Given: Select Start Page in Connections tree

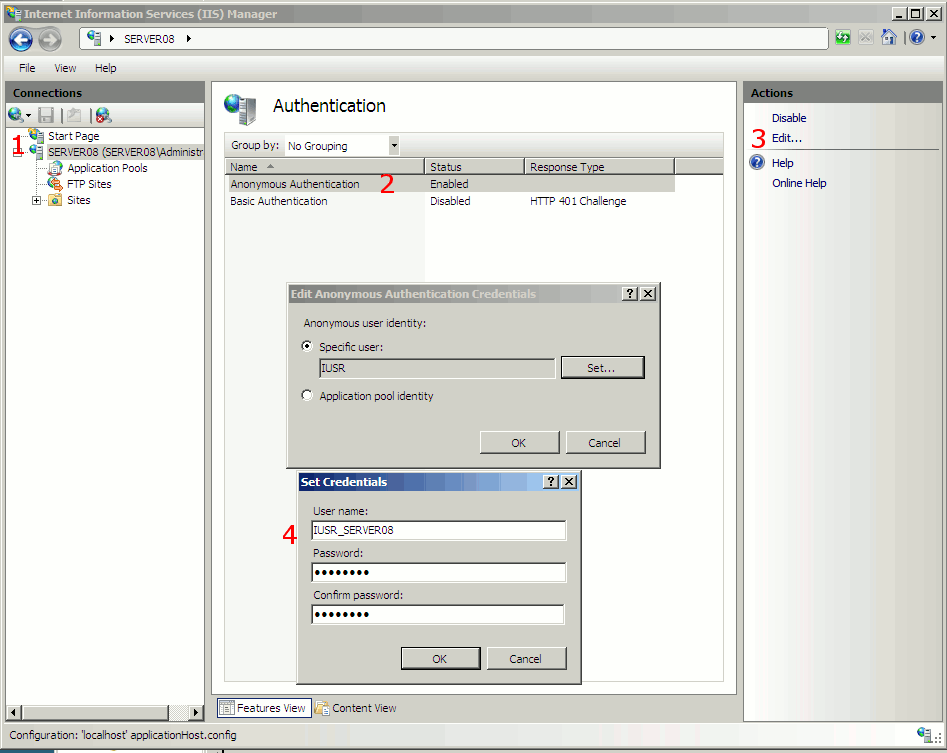Looking at the screenshot, I should pos(74,136).
